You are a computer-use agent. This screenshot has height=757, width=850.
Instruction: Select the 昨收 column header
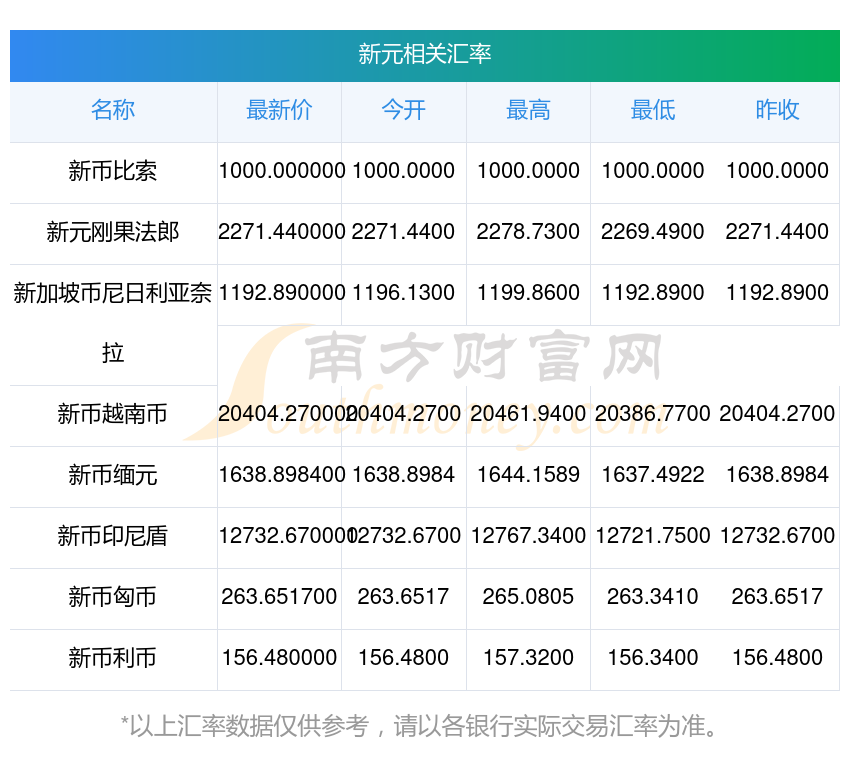coord(777,110)
